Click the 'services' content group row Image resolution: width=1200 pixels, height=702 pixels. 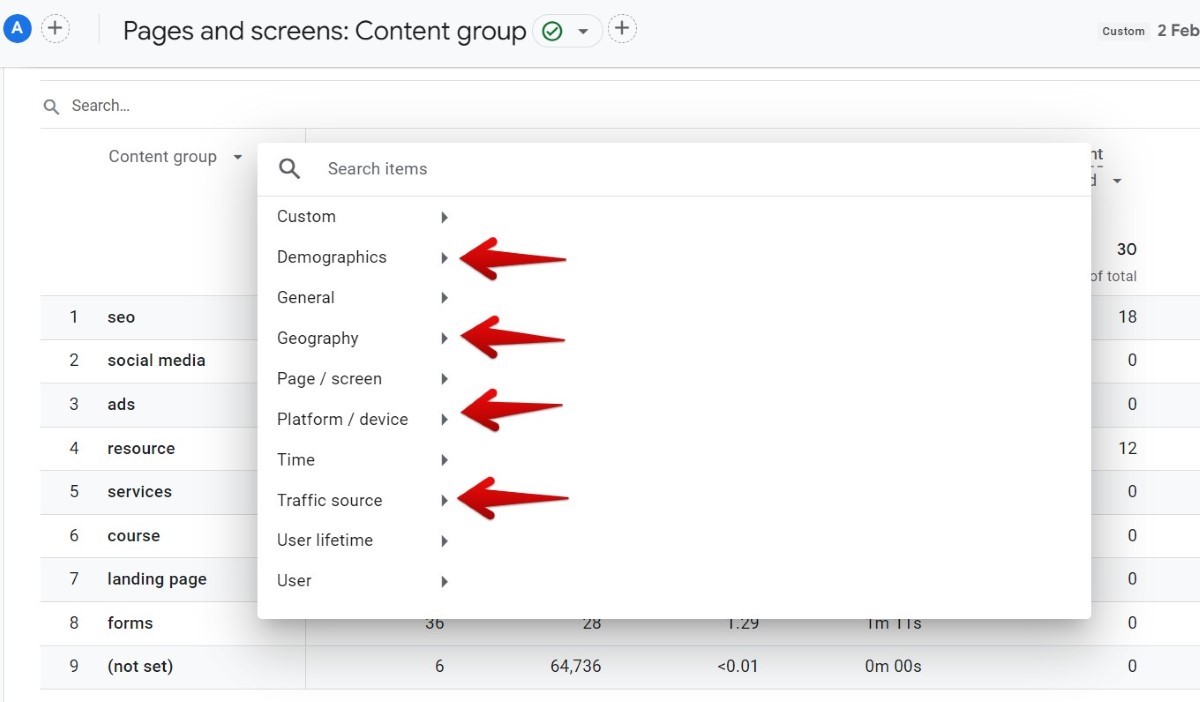click(139, 492)
